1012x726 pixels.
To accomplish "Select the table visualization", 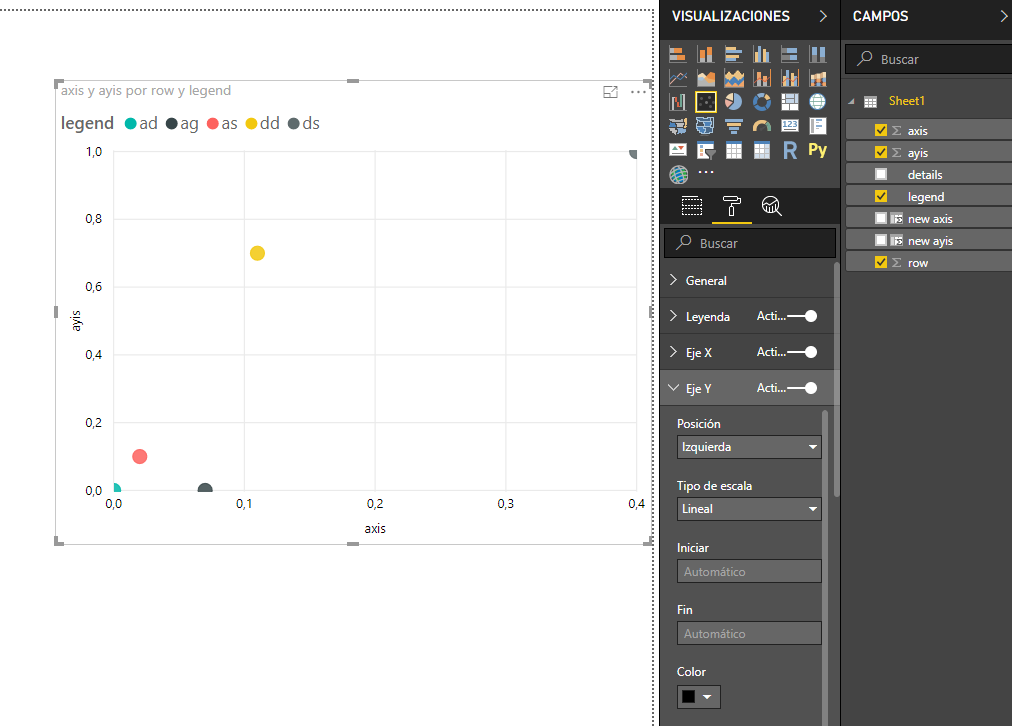I will pos(734,150).
